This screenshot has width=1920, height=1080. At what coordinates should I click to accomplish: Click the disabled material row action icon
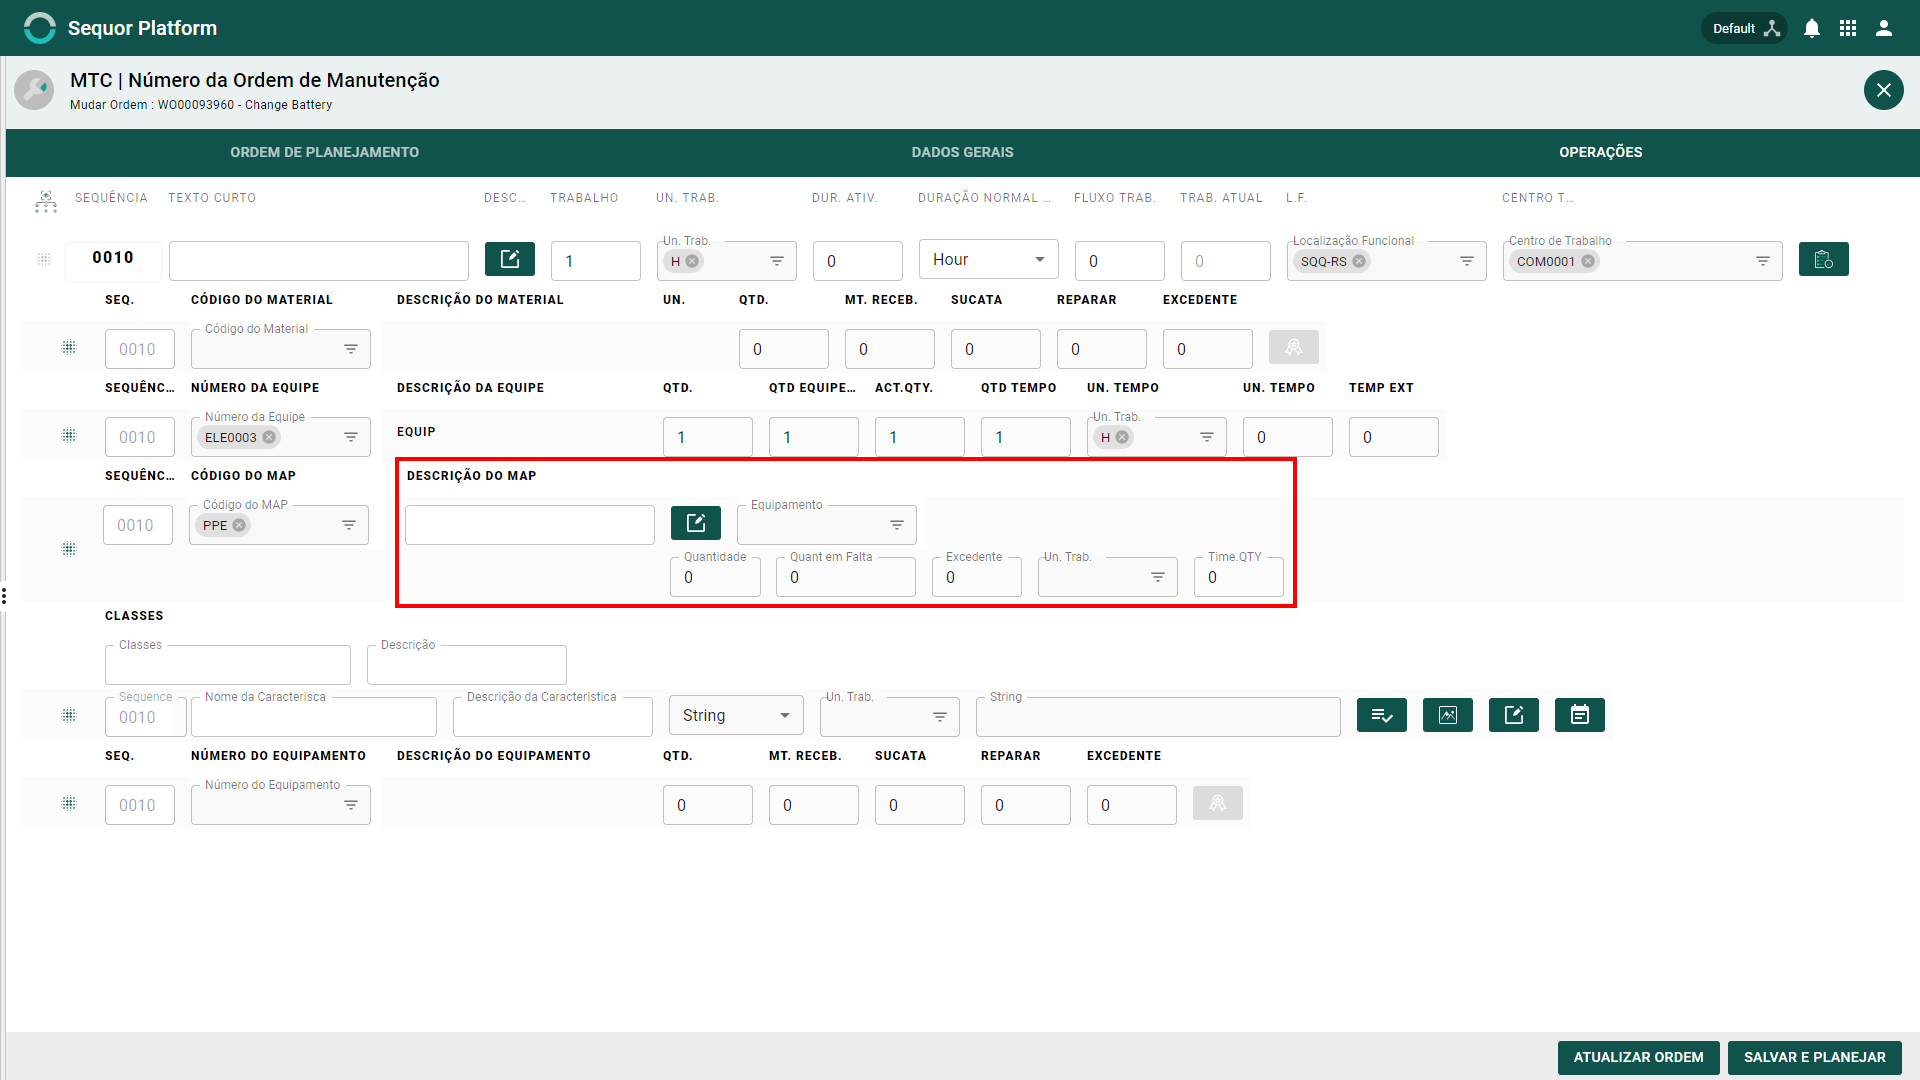pos(1293,347)
